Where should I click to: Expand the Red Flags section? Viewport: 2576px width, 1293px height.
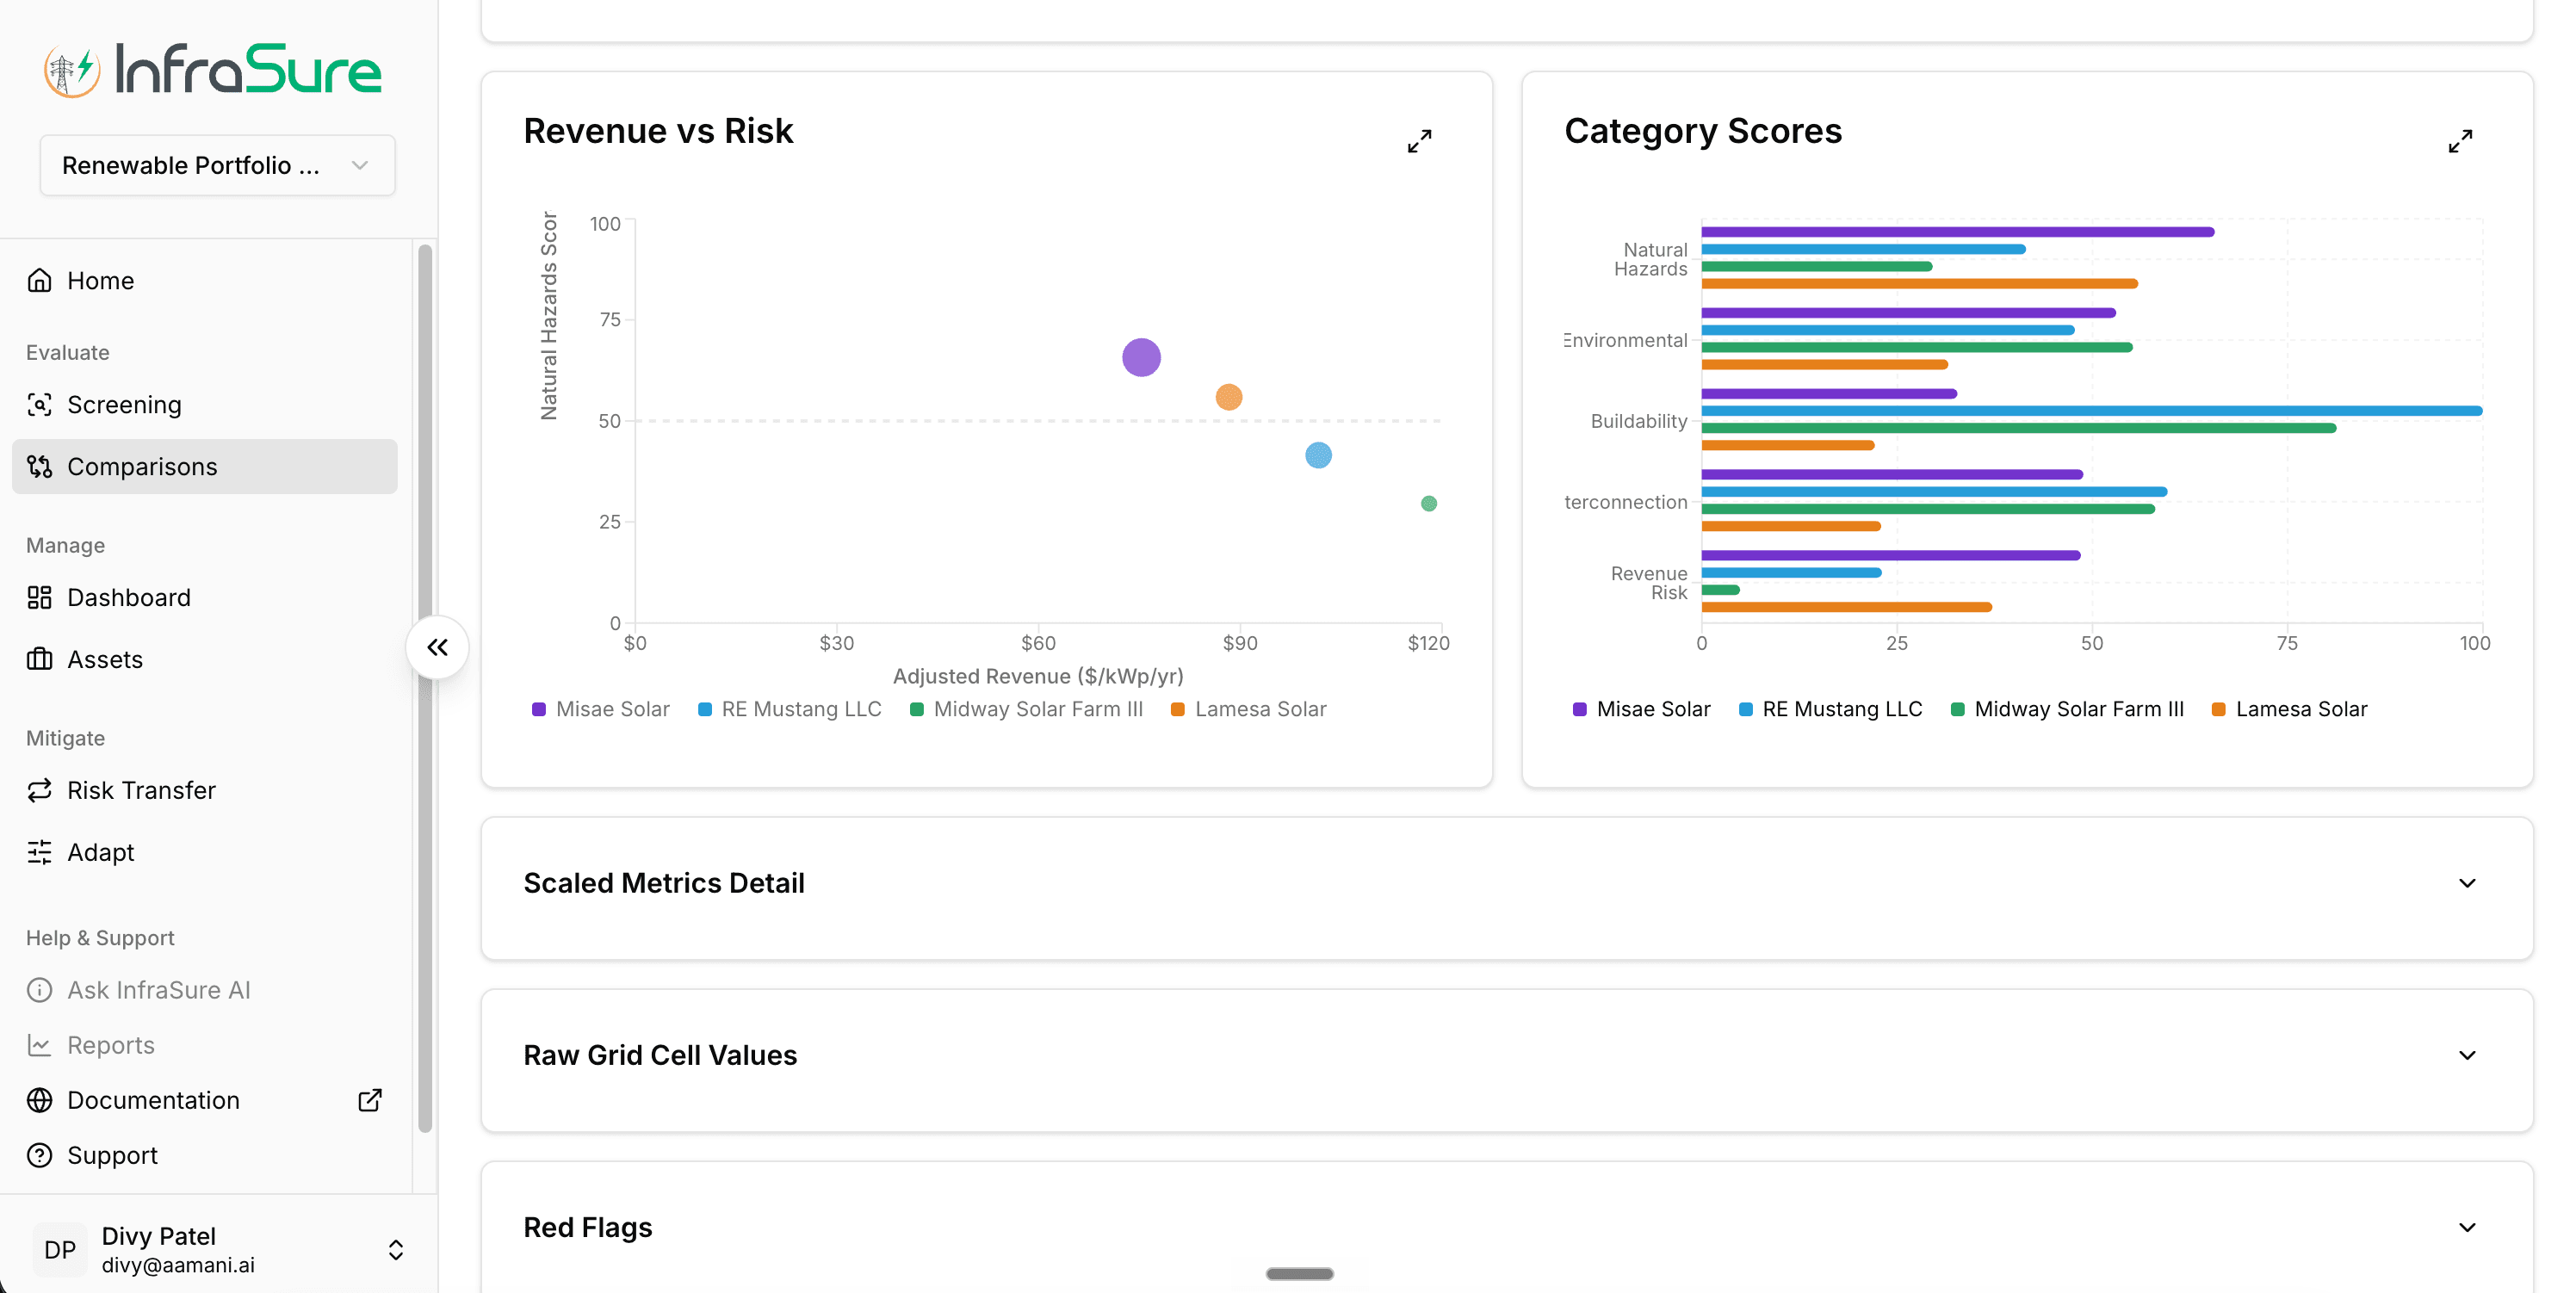2467,1227
